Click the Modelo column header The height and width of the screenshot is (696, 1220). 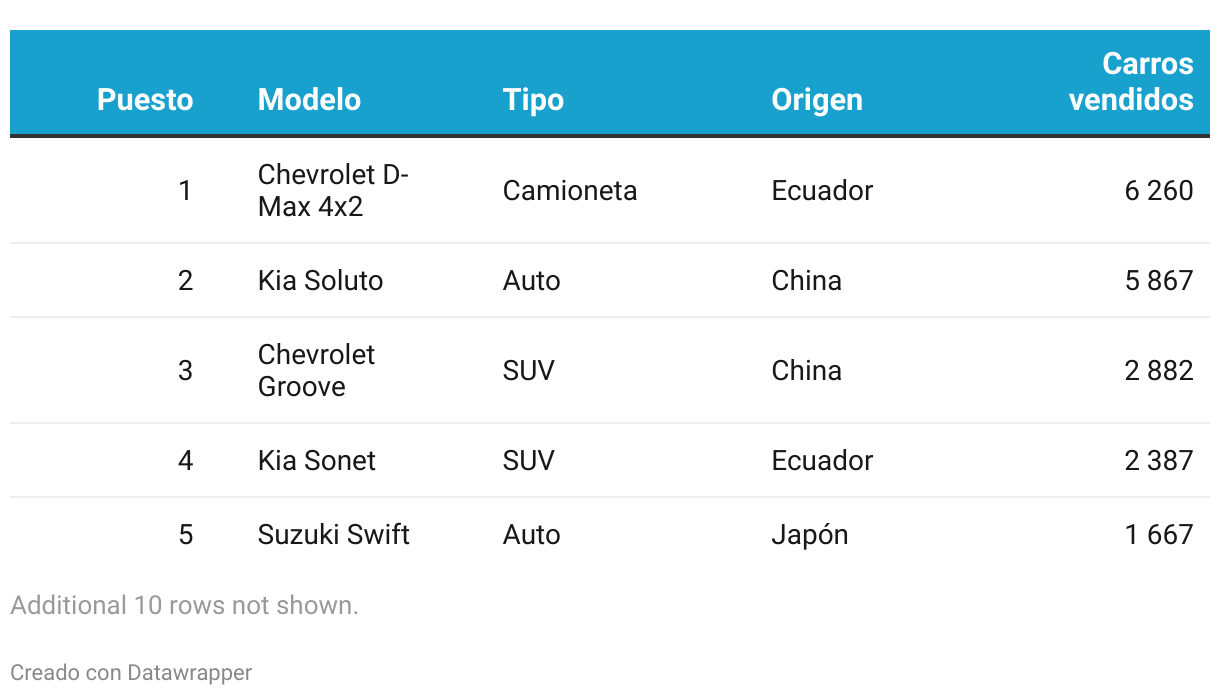[x=309, y=100]
